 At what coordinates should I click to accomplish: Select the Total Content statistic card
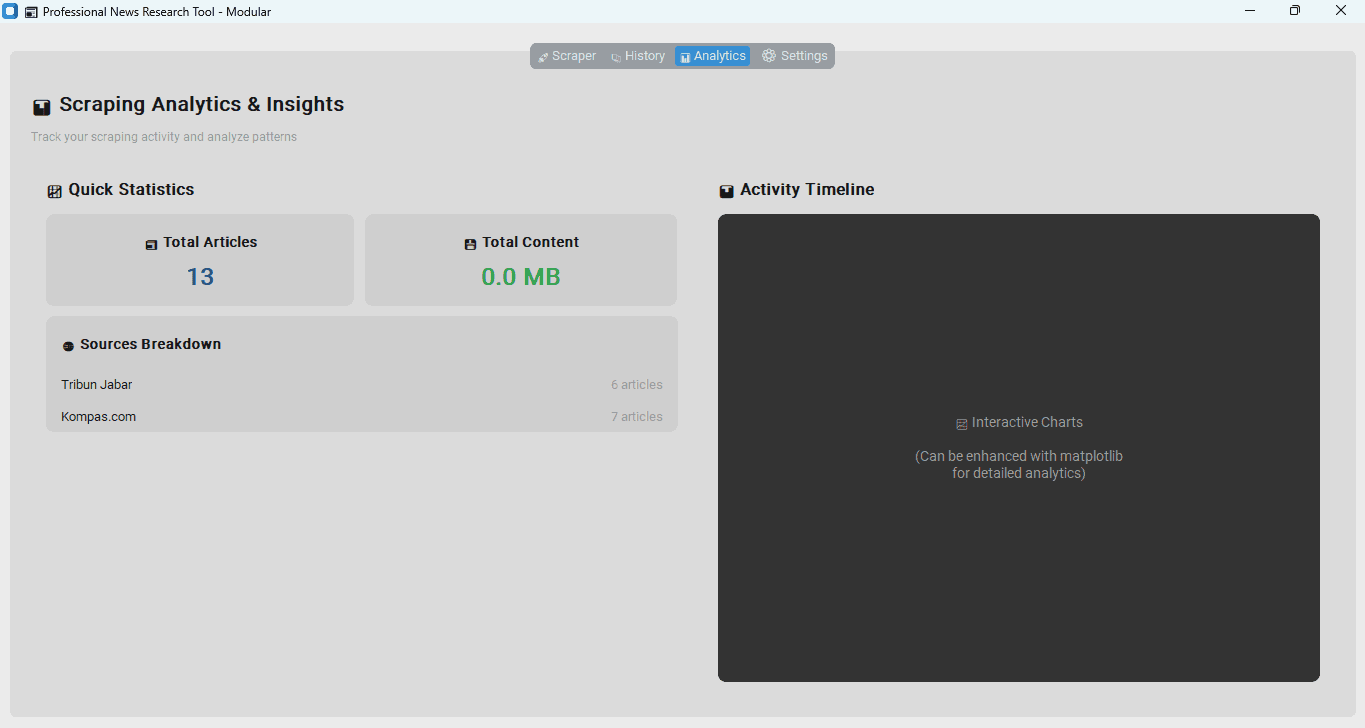(x=520, y=259)
